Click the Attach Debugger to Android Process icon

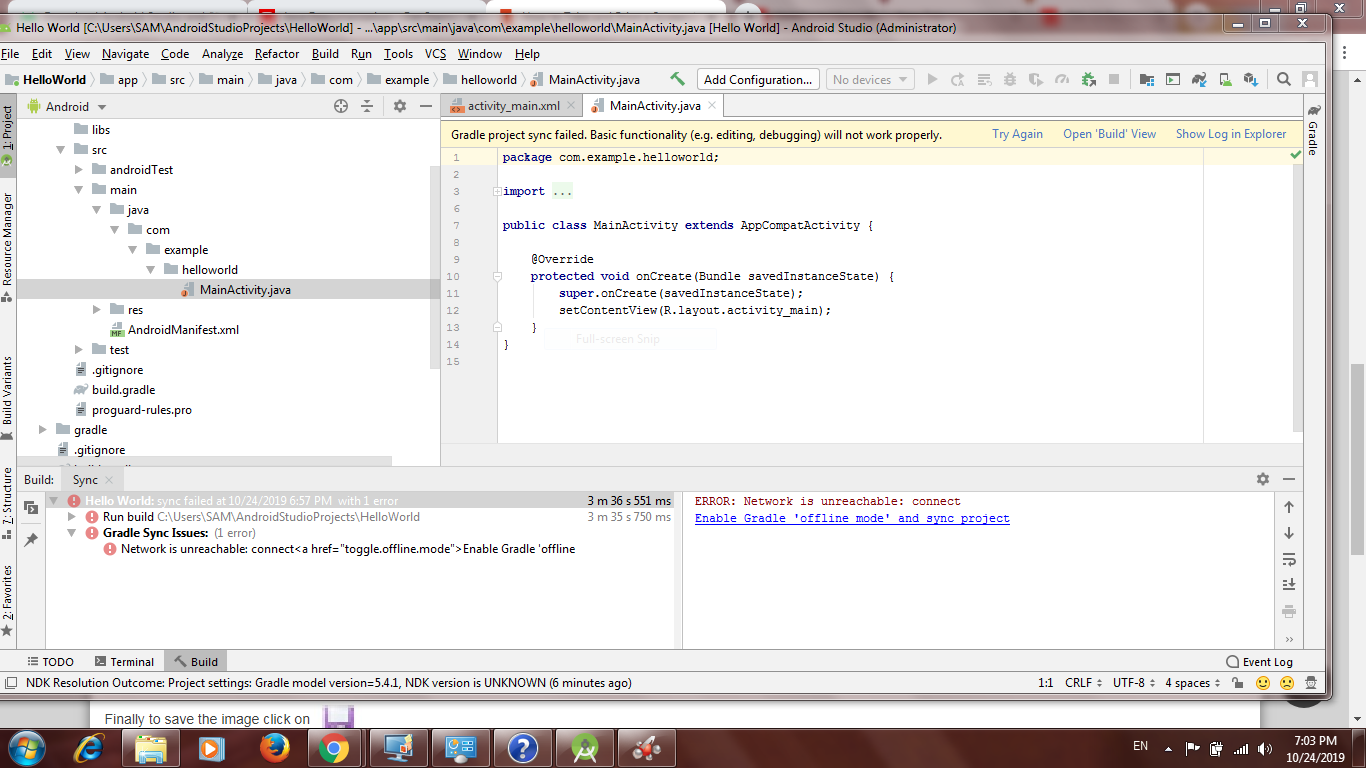coord(1088,79)
